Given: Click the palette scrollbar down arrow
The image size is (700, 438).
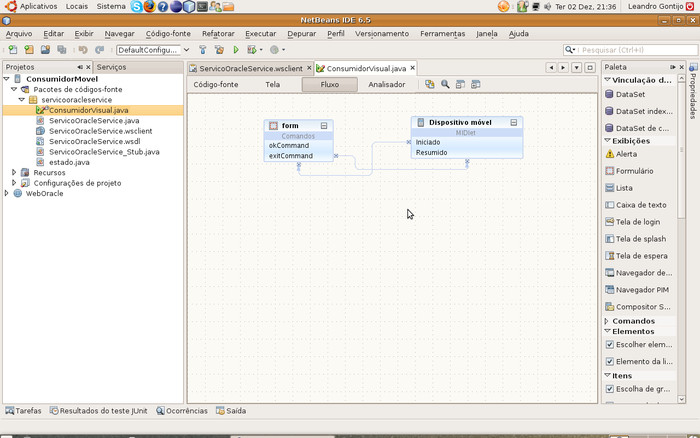Looking at the screenshot, I should point(681,399).
